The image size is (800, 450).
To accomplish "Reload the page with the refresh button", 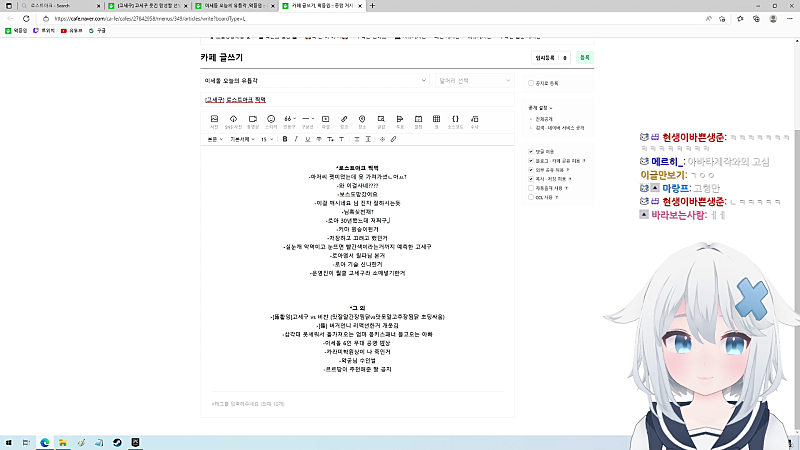I will (26, 19).
